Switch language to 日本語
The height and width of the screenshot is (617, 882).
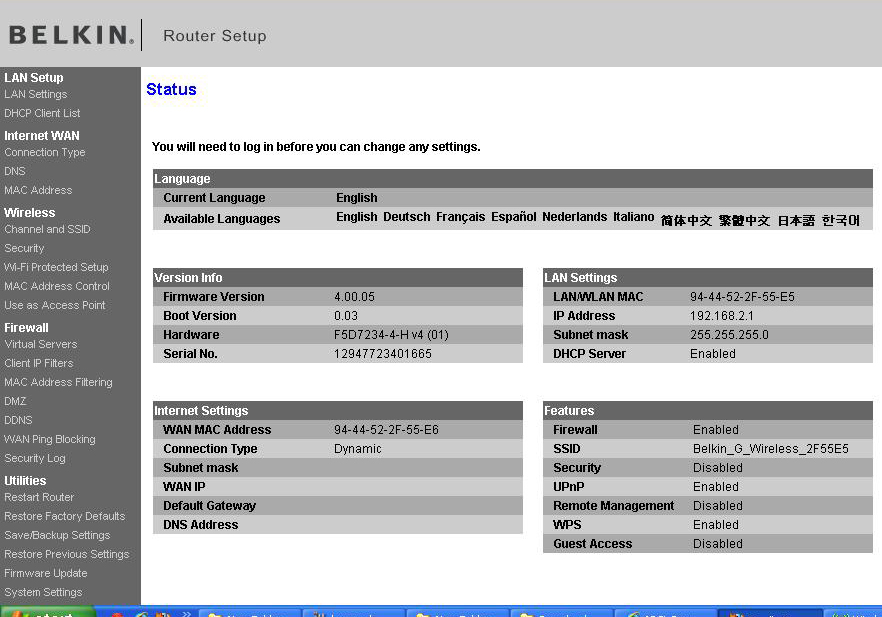(x=796, y=220)
